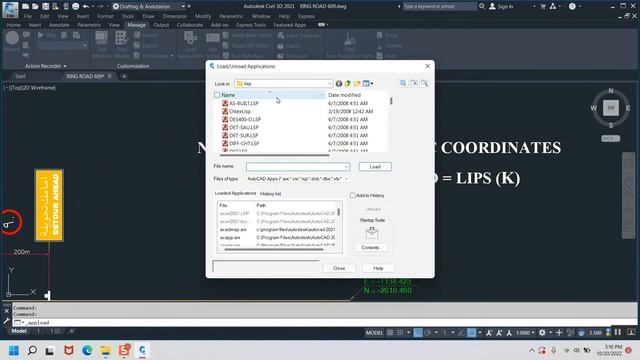Tick the select-all checkbox beside Name header
The image size is (640, 360).
(217, 95)
